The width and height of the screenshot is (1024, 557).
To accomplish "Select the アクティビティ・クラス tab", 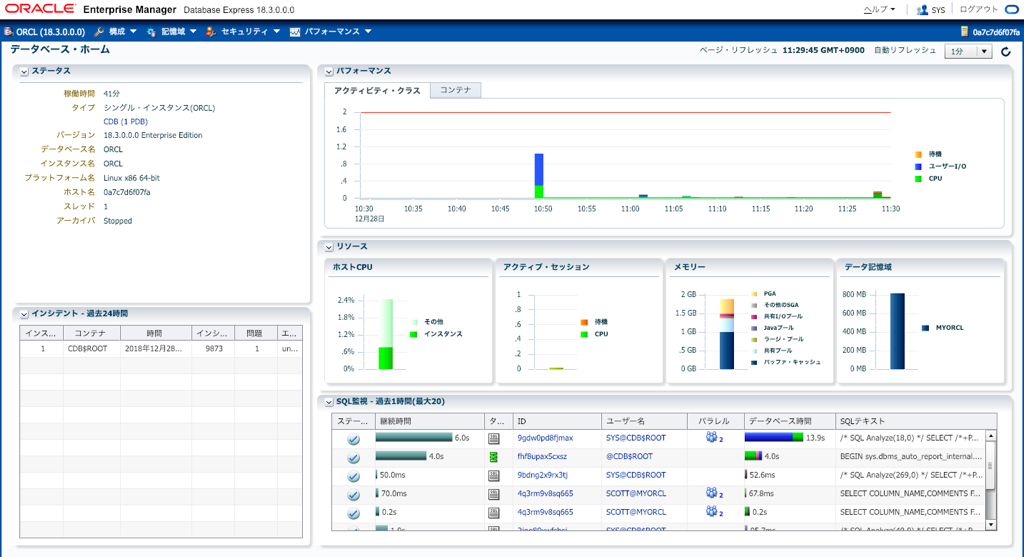I will click(x=377, y=91).
